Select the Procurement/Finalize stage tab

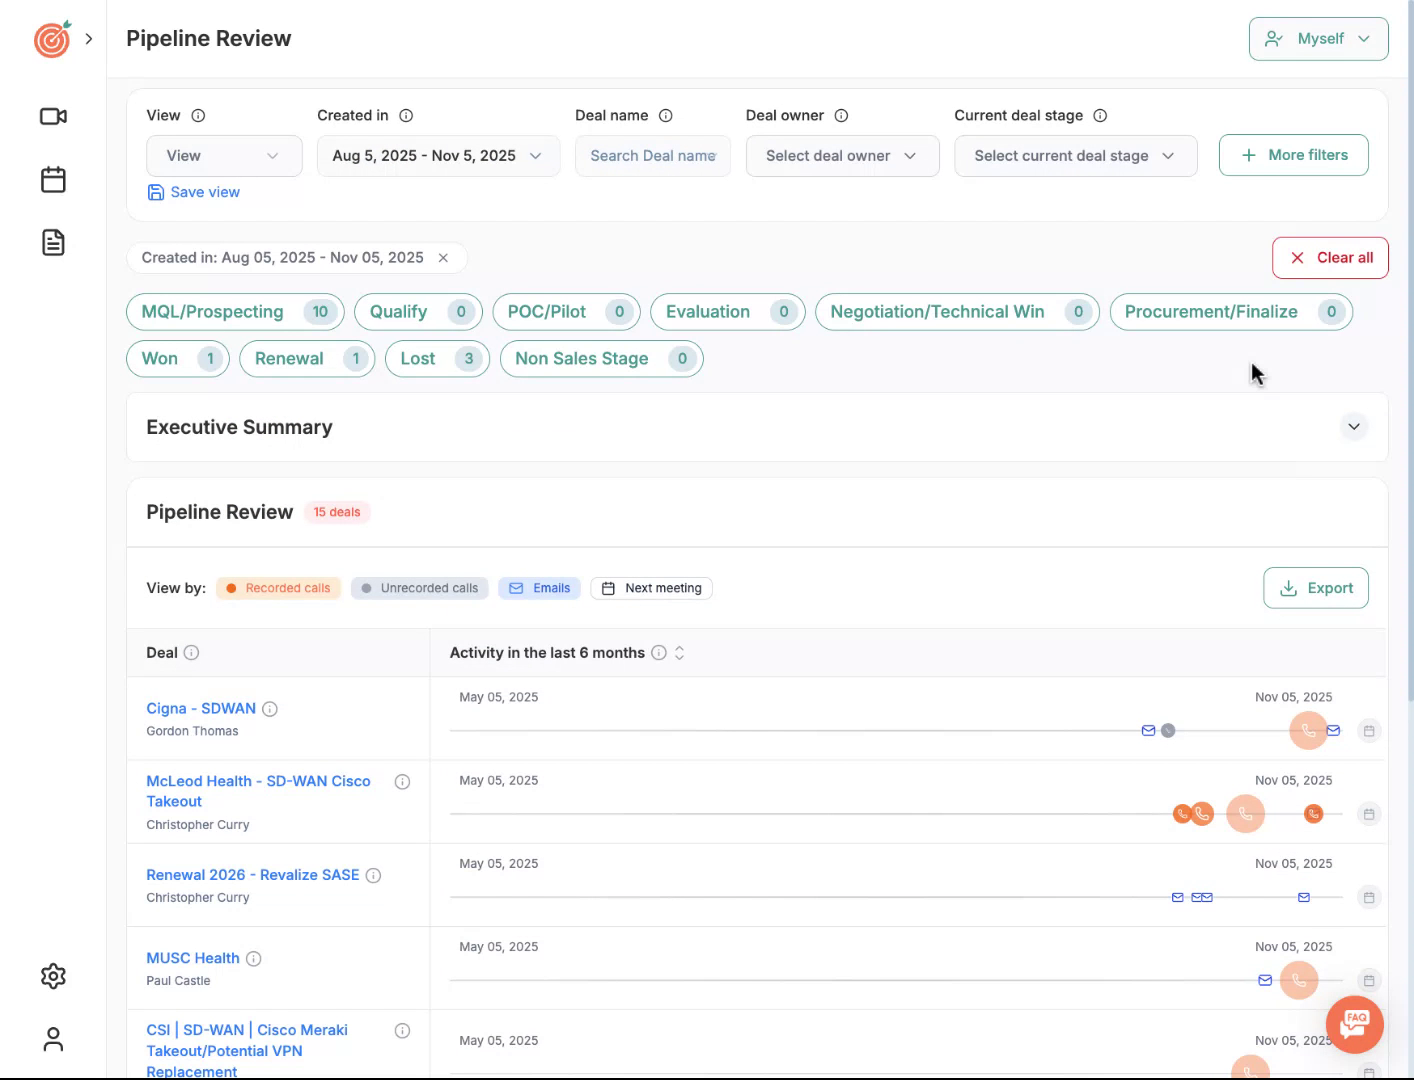[1231, 312]
